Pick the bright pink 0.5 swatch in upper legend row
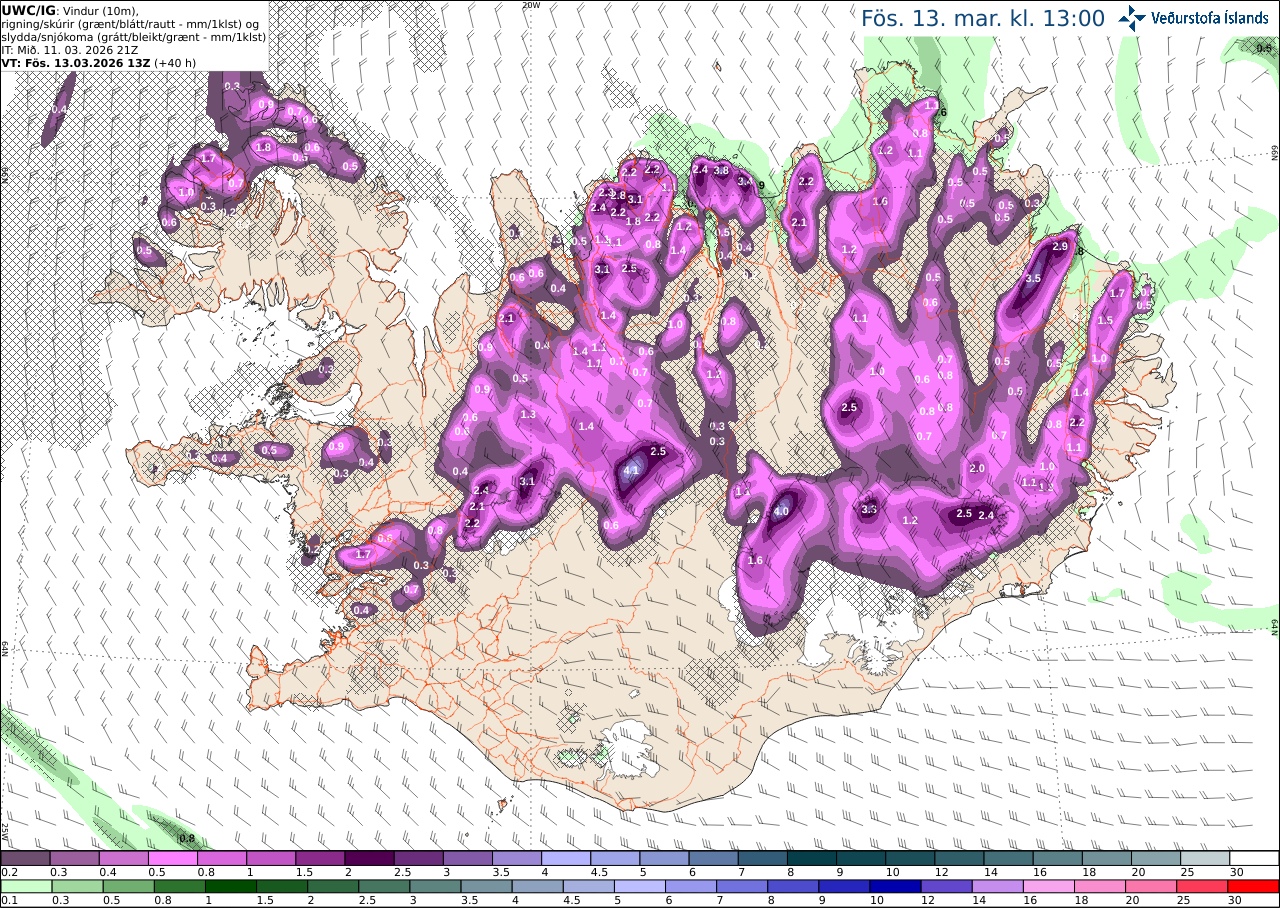The image size is (1280, 908). click(x=172, y=858)
